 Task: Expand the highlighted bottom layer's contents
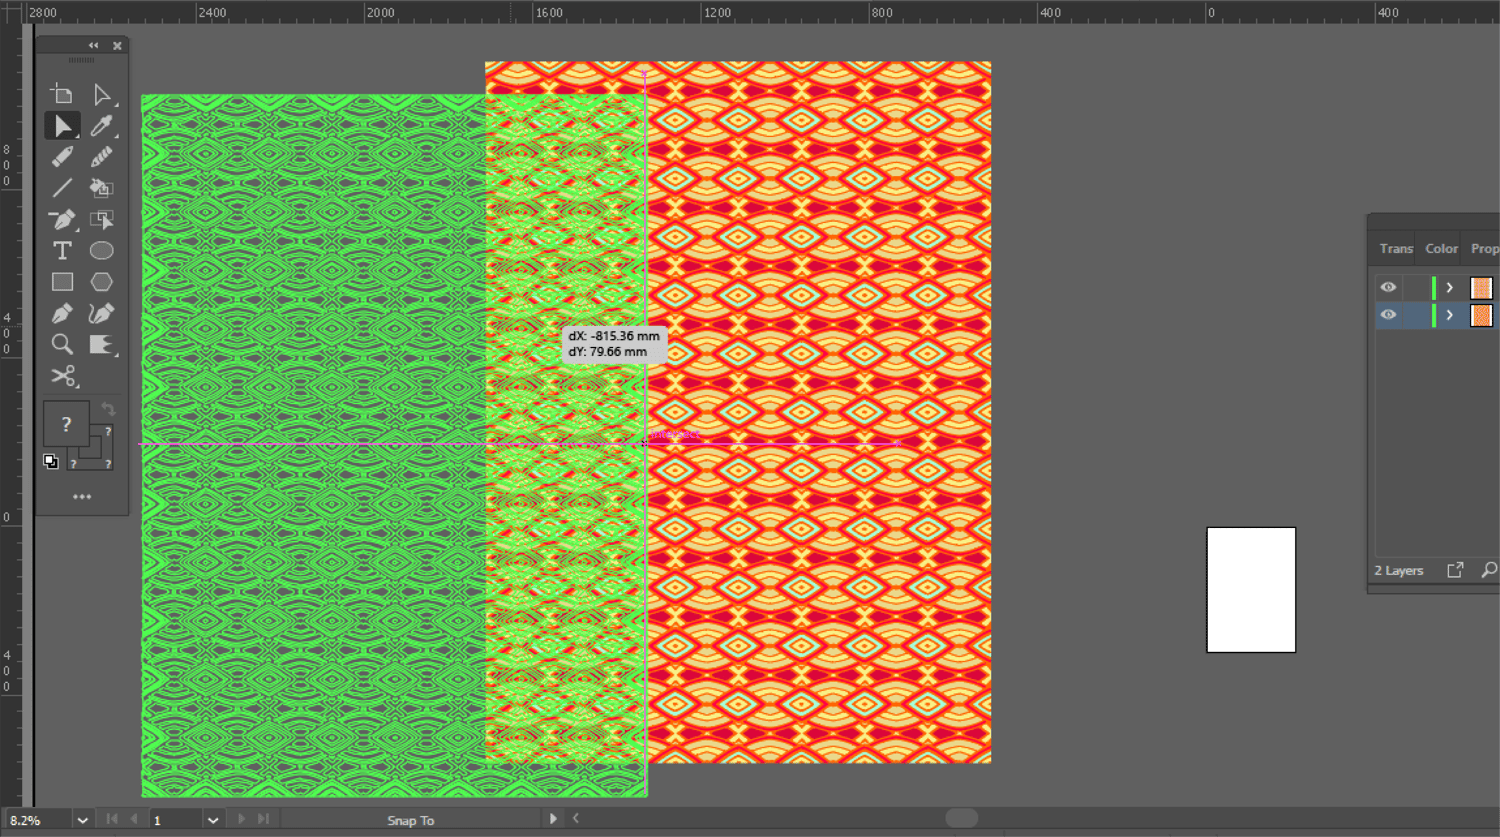tap(1449, 315)
